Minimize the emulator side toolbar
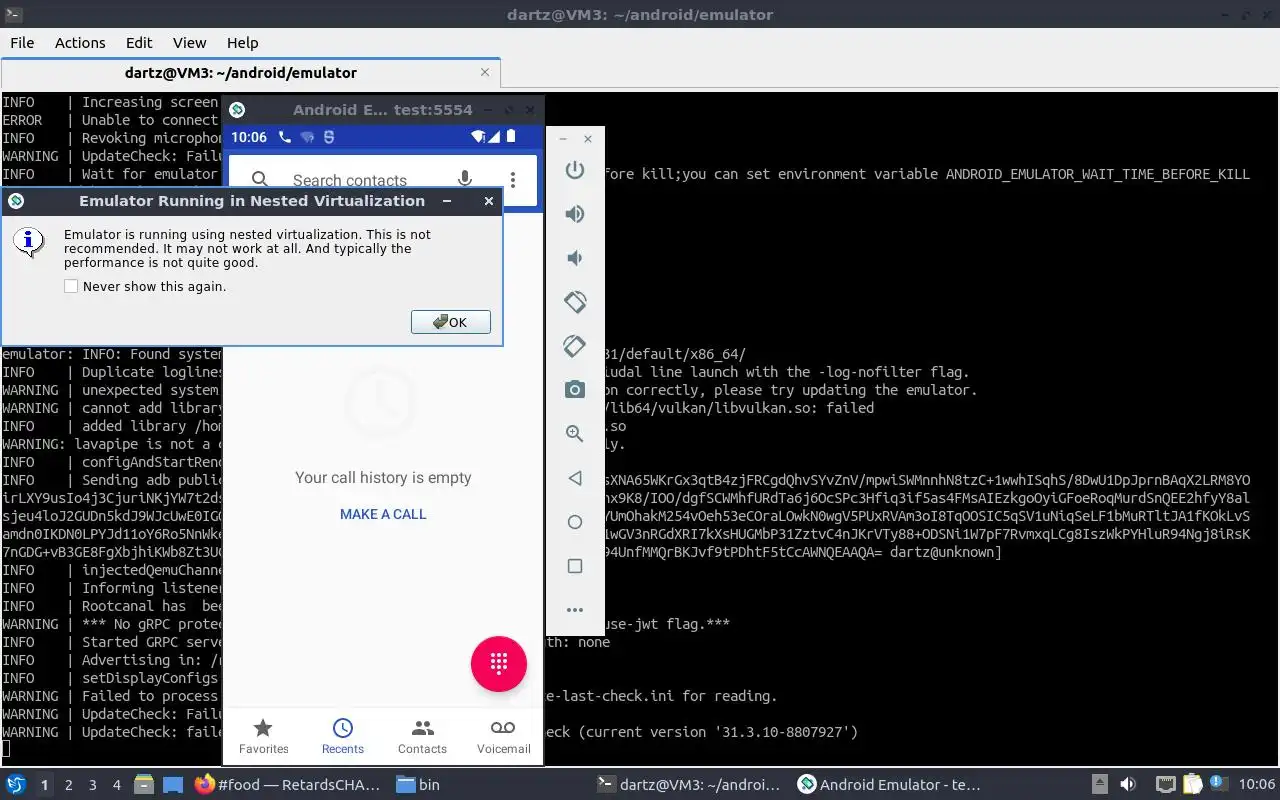Image resolution: width=1280 pixels, height=800 pixels. [x=563, y=139]
